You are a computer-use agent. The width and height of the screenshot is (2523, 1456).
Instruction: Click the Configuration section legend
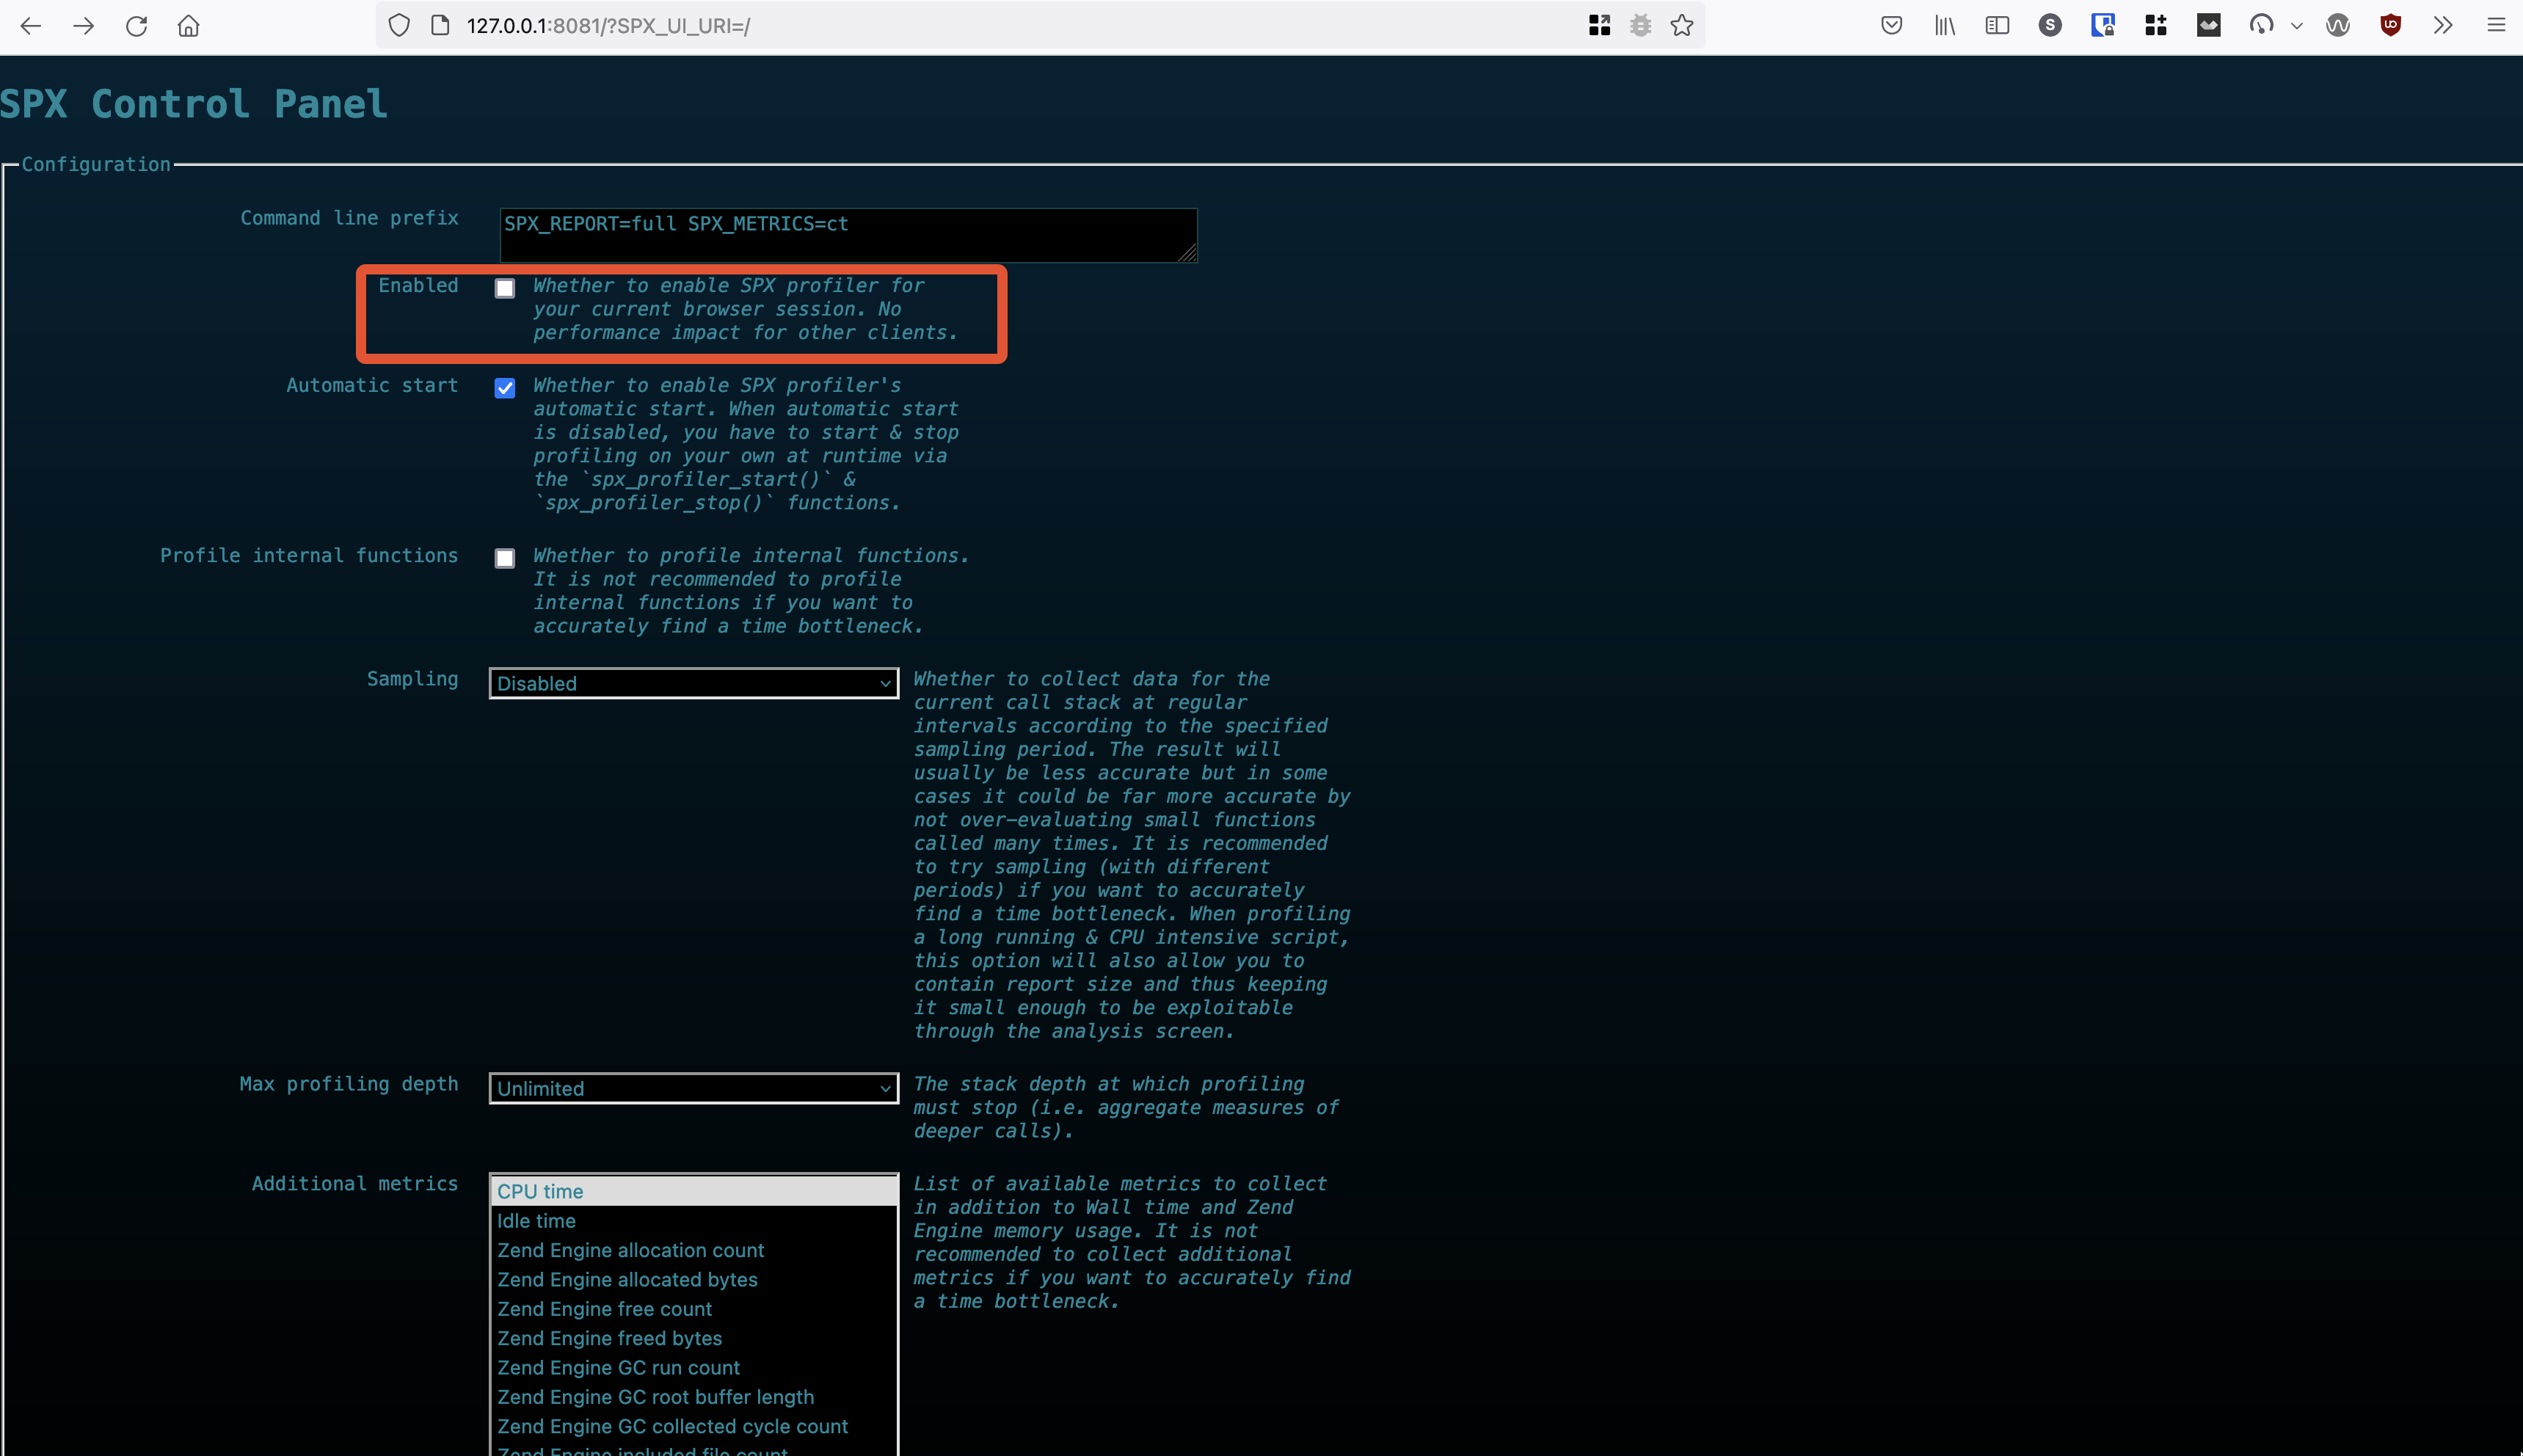pyautogui.click(x=96, y=165)
